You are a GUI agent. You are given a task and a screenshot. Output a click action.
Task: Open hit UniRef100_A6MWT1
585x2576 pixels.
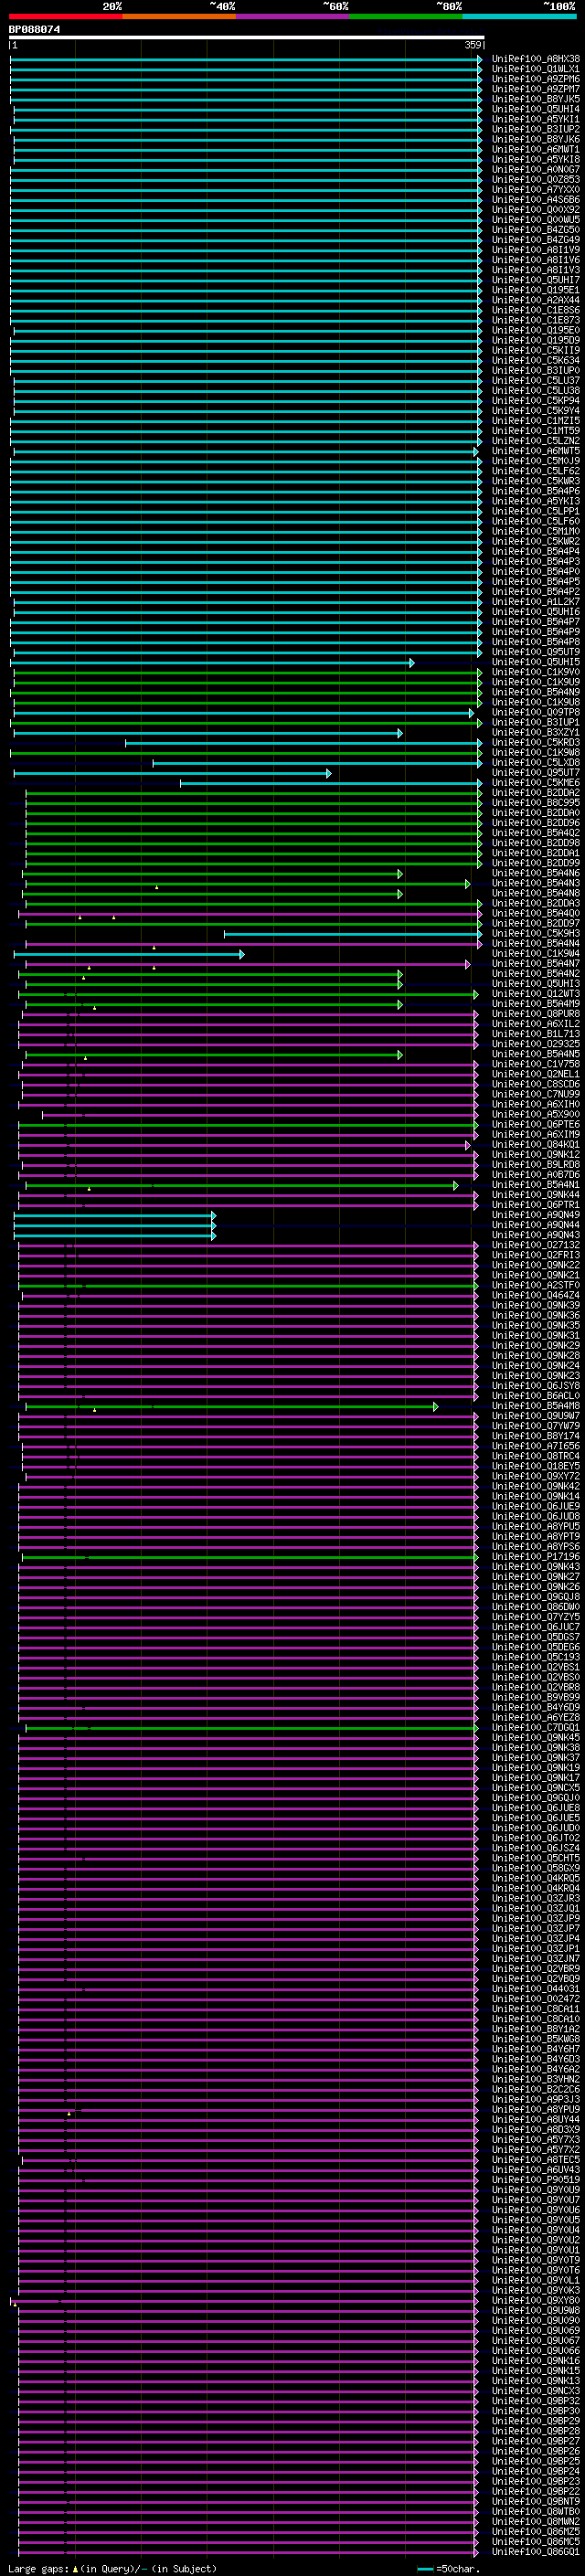point(535,149)
